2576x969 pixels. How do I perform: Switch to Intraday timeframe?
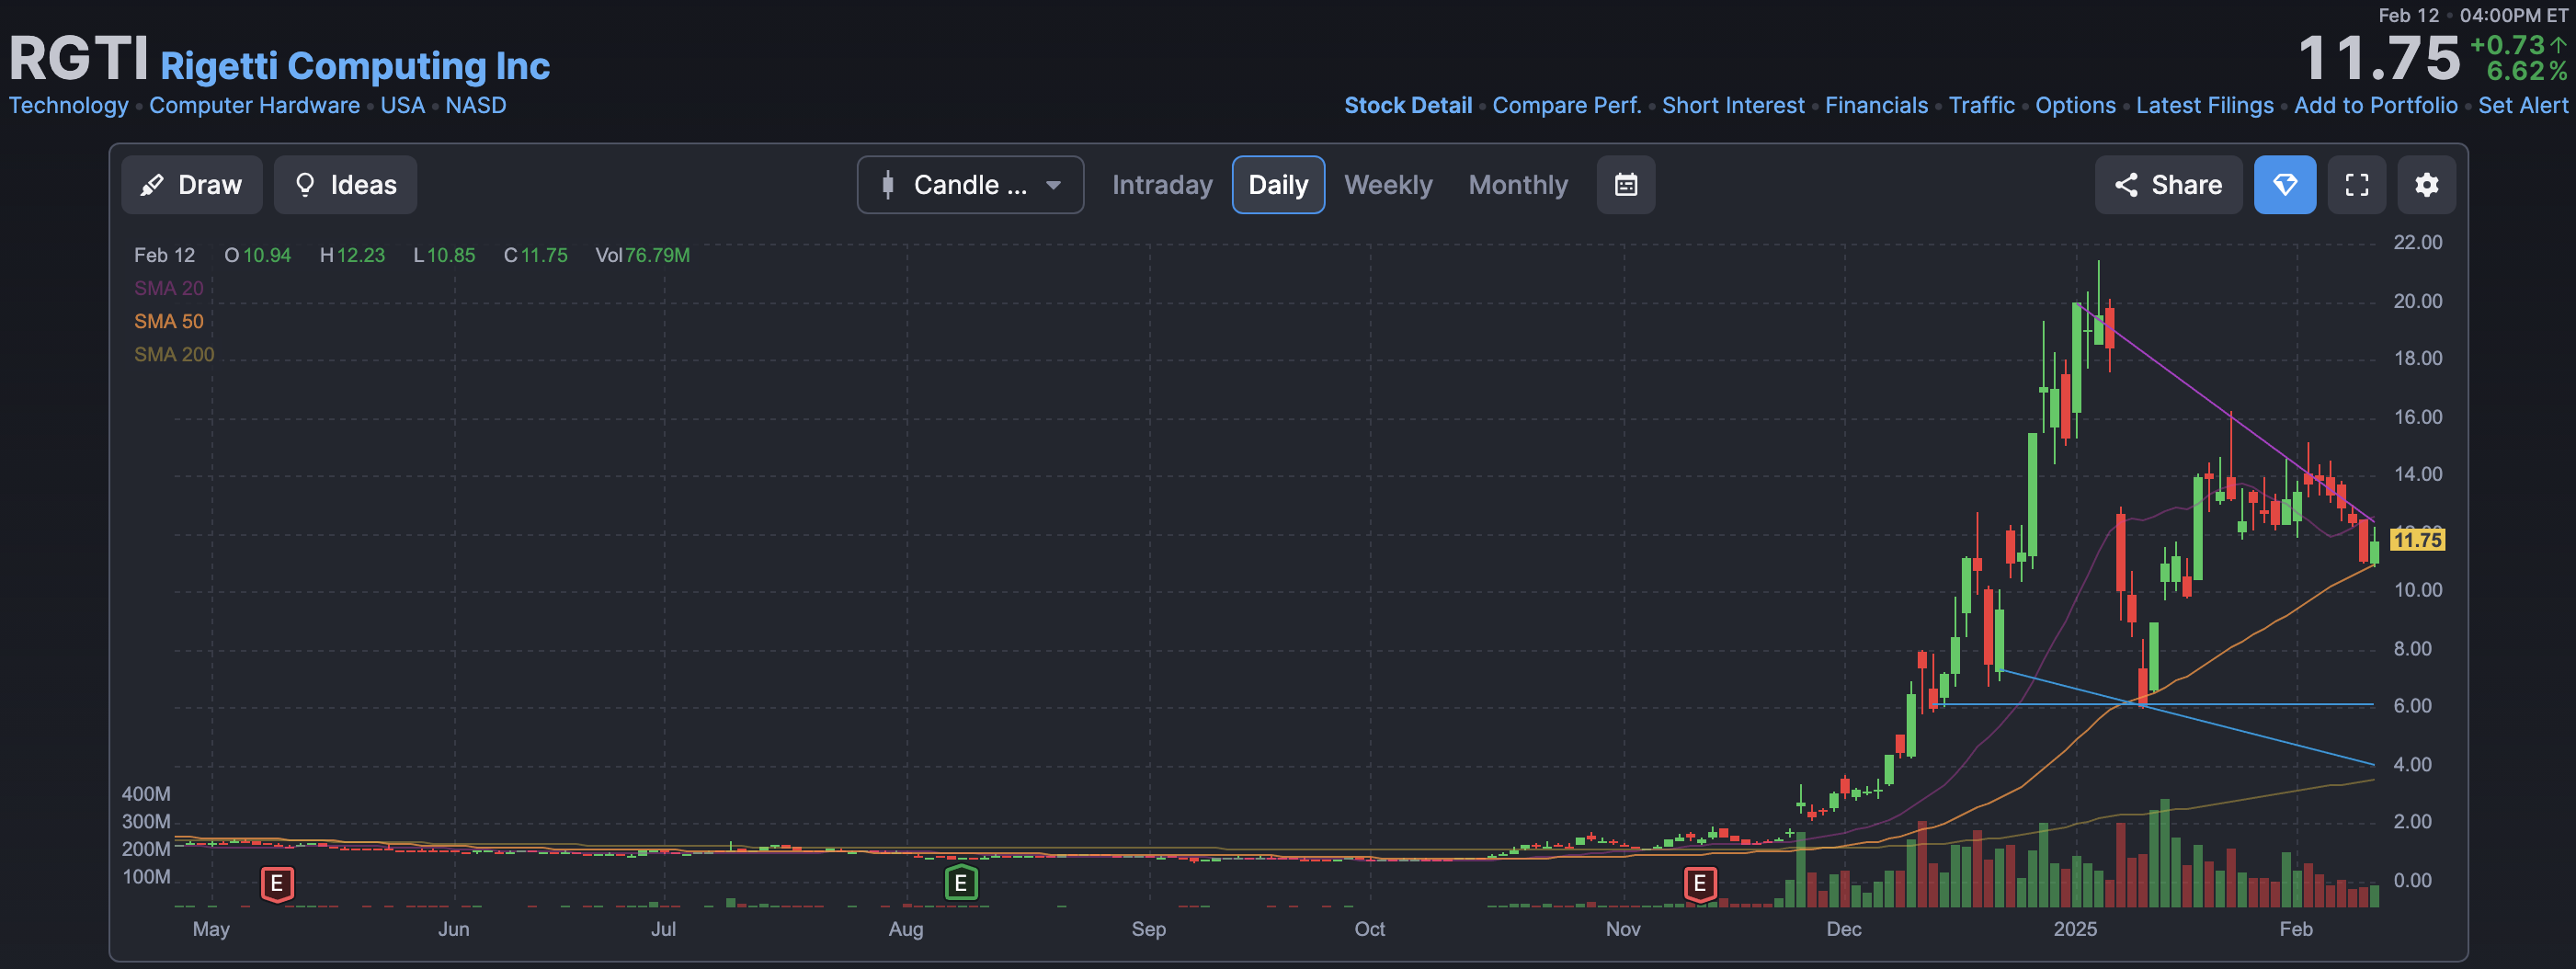coord(1162,185)
